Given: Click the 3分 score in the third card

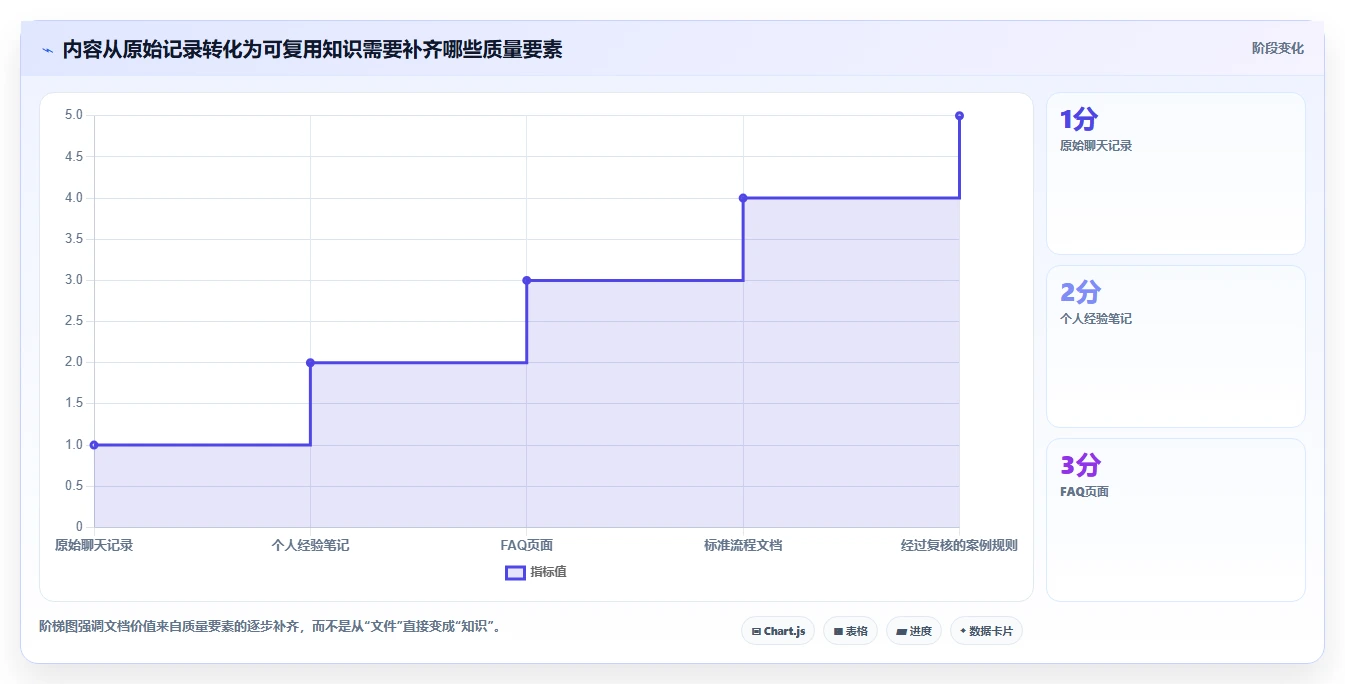Looking at the screenshot, I should click(x=1080, y=466).
